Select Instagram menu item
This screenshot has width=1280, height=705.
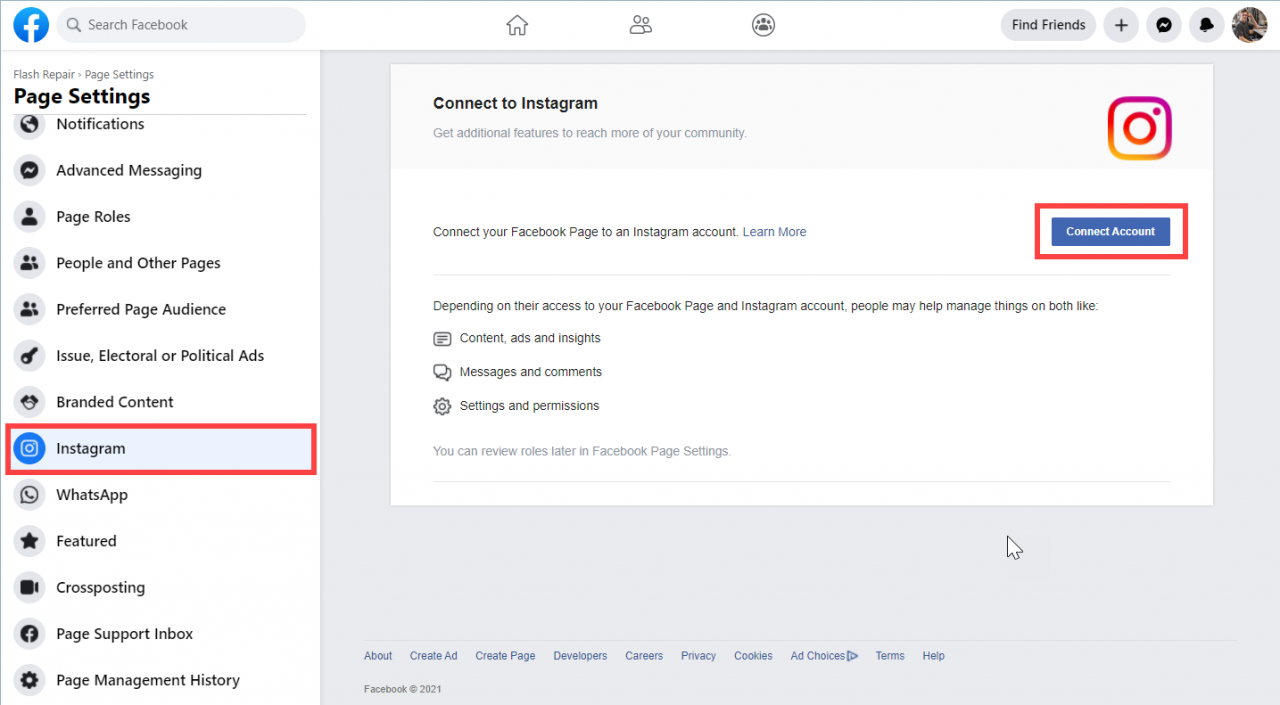coord(160,448)
